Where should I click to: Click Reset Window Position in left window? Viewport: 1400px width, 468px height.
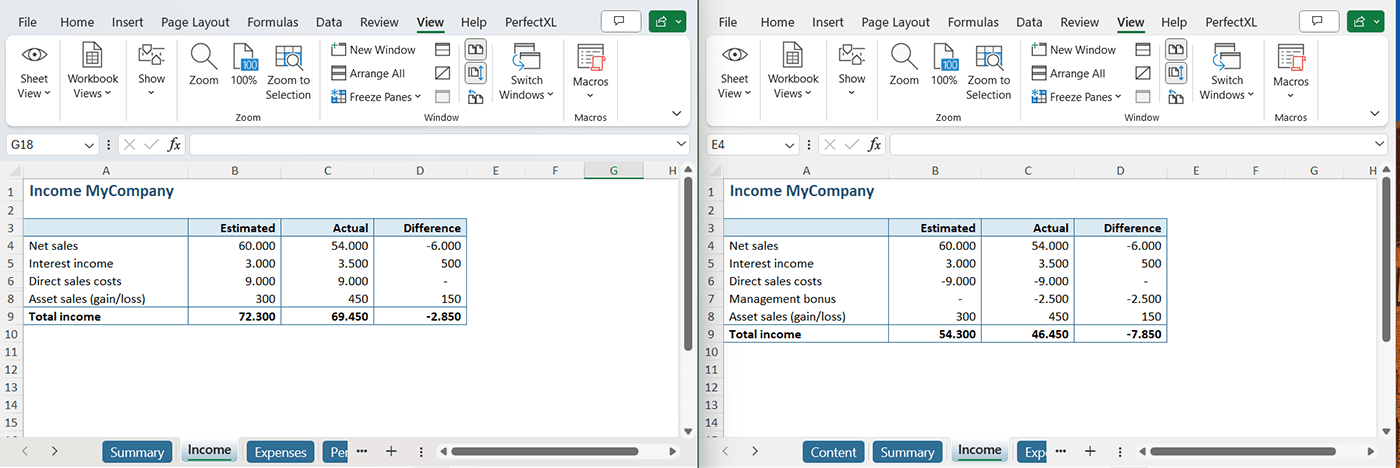coord(476,97)
